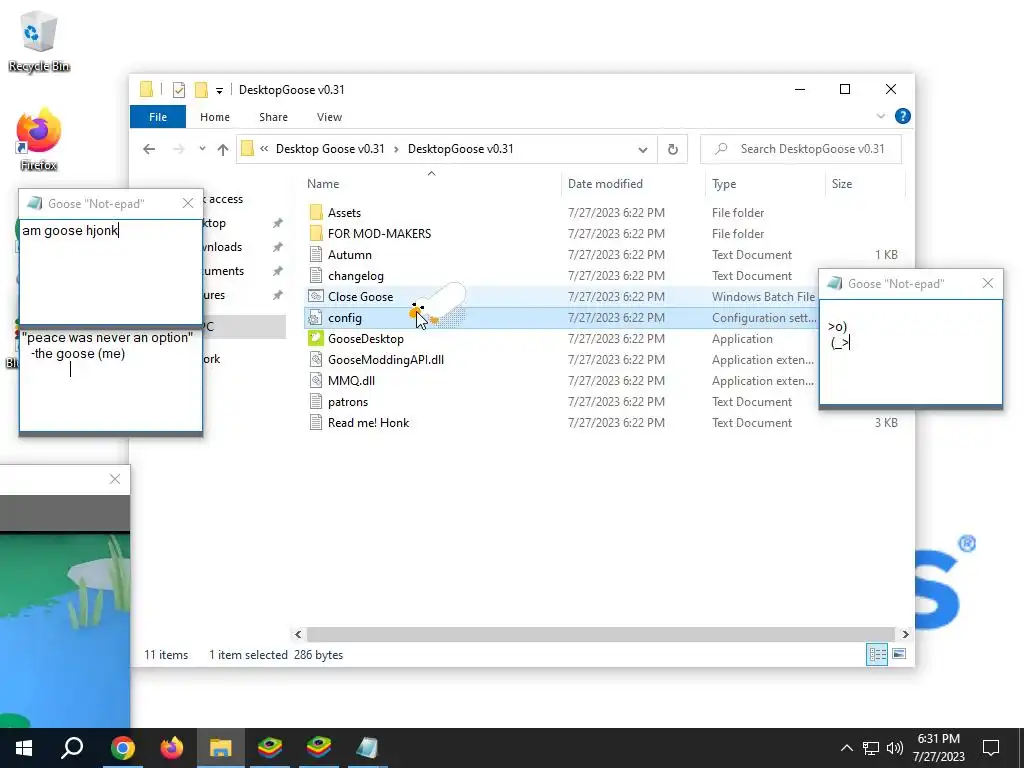Screen dimensions: 1024x768
Task: Select the patrons document icon
Action: [316, 402]
